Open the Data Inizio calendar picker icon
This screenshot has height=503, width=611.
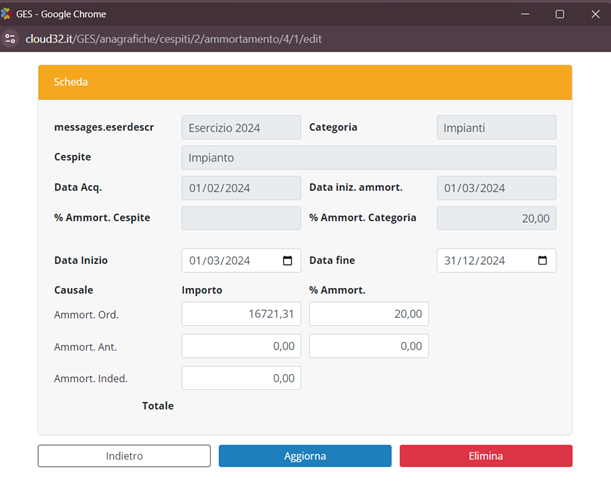[288, 261]
